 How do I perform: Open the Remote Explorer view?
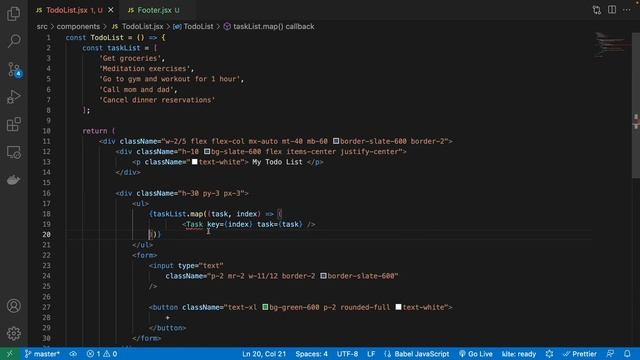(13, 152)
